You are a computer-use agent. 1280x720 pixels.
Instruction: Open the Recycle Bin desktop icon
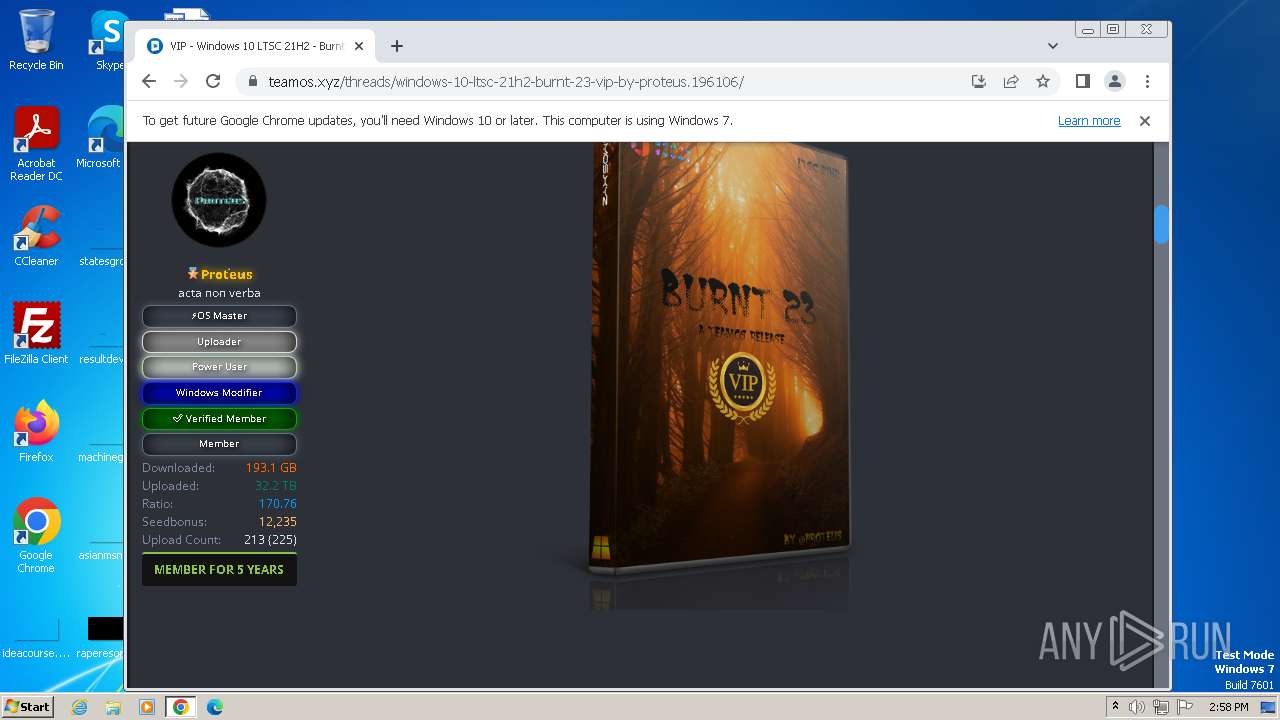click(x=36, y=40)
